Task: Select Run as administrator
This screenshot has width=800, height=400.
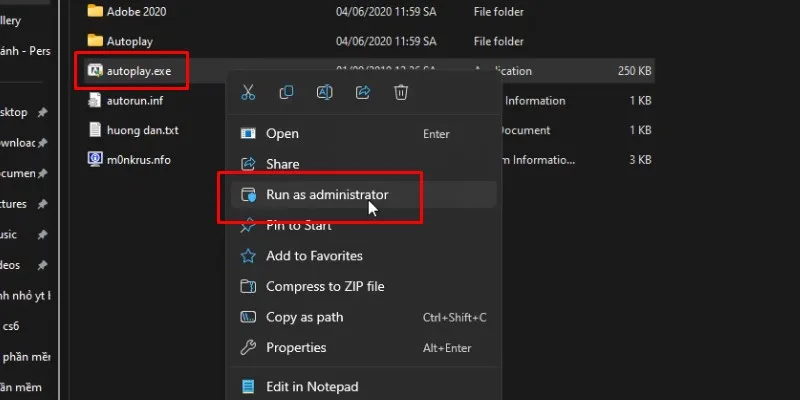Action: [x=363, y=194]
